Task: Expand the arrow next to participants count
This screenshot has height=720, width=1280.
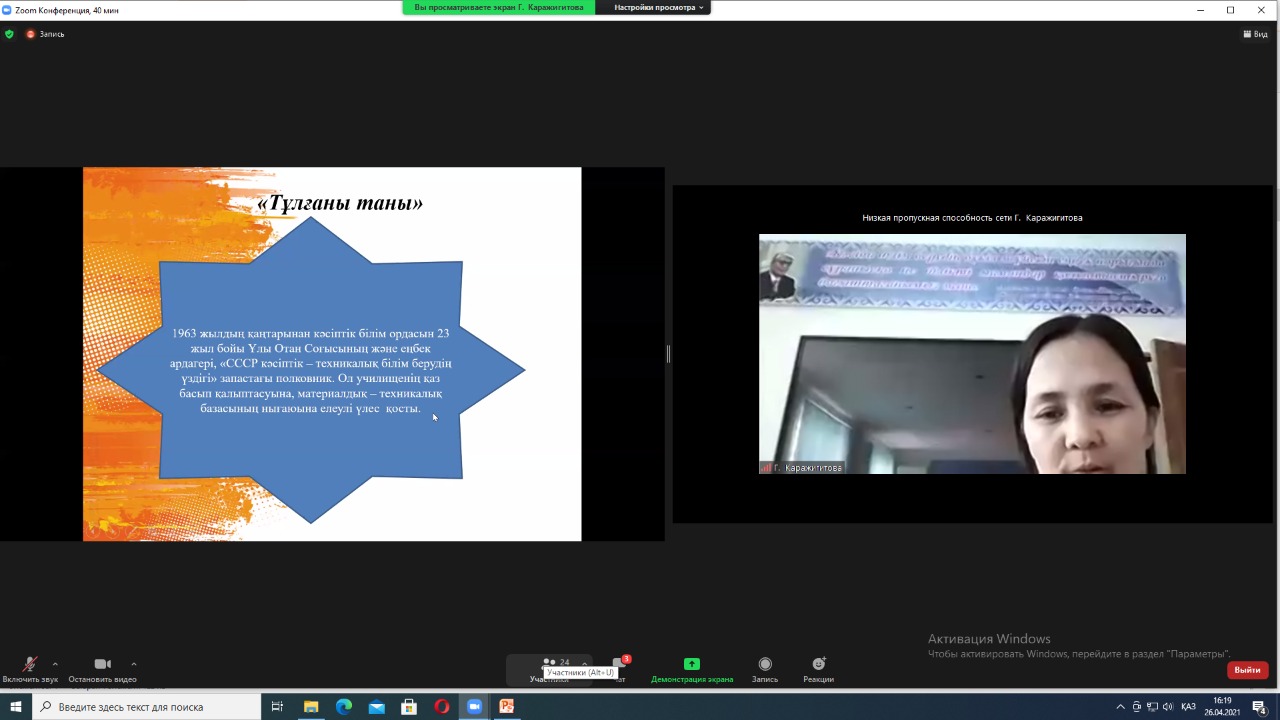Action: click(585, 662)
